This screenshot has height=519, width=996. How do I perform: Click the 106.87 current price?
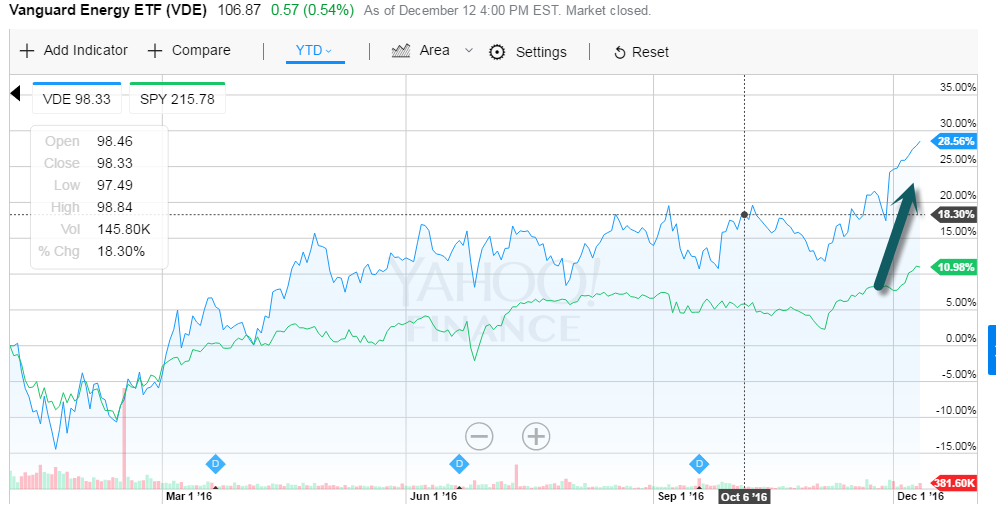click(239, 10)
